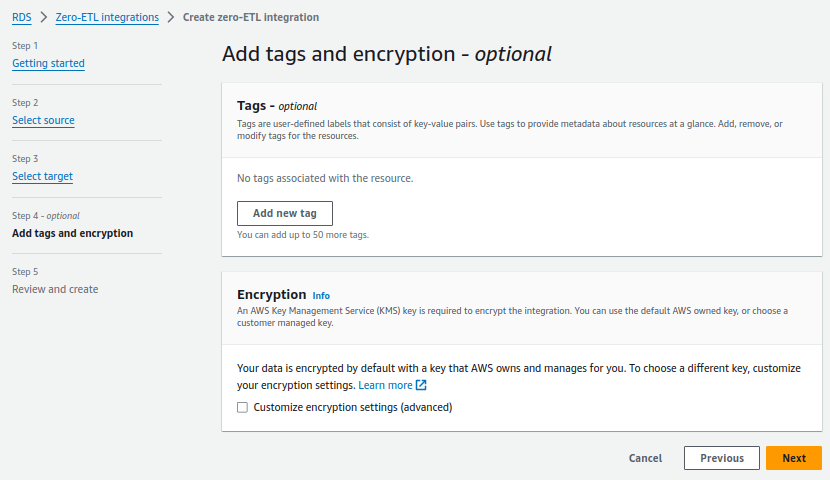
Task: Open the Info link next to Encryption
Action: tap(321, 296)
